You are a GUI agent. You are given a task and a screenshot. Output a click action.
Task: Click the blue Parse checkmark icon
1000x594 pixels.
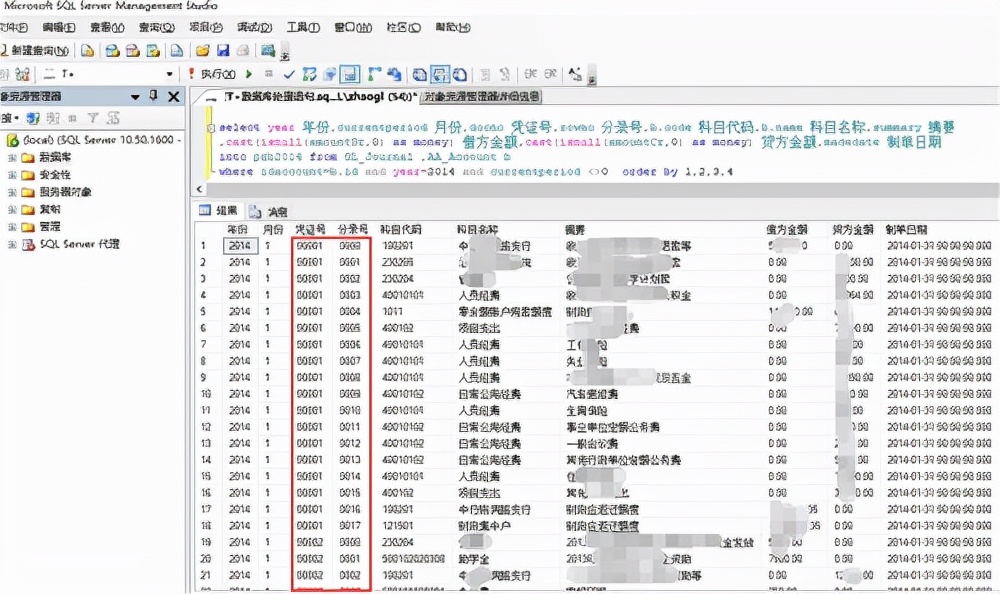(289, 73)
